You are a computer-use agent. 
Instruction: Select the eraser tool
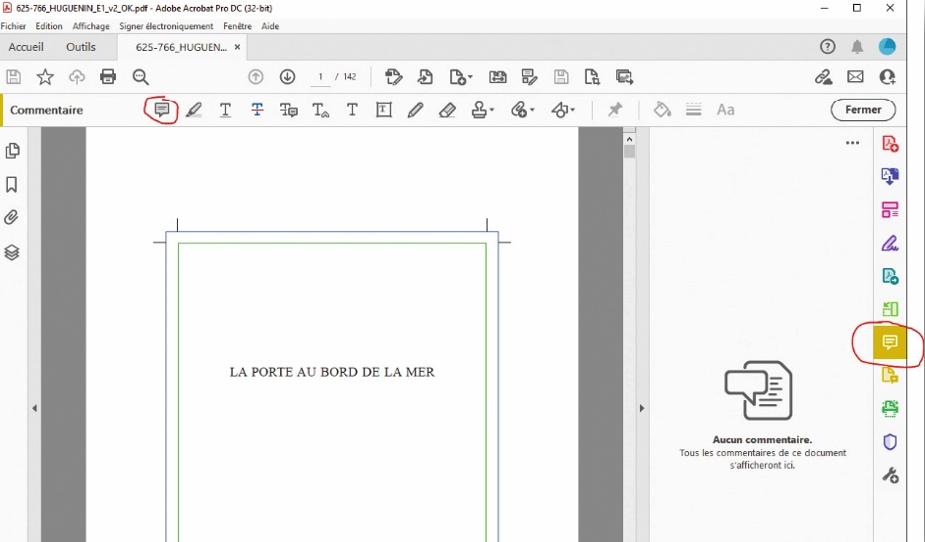pos(448,110)
